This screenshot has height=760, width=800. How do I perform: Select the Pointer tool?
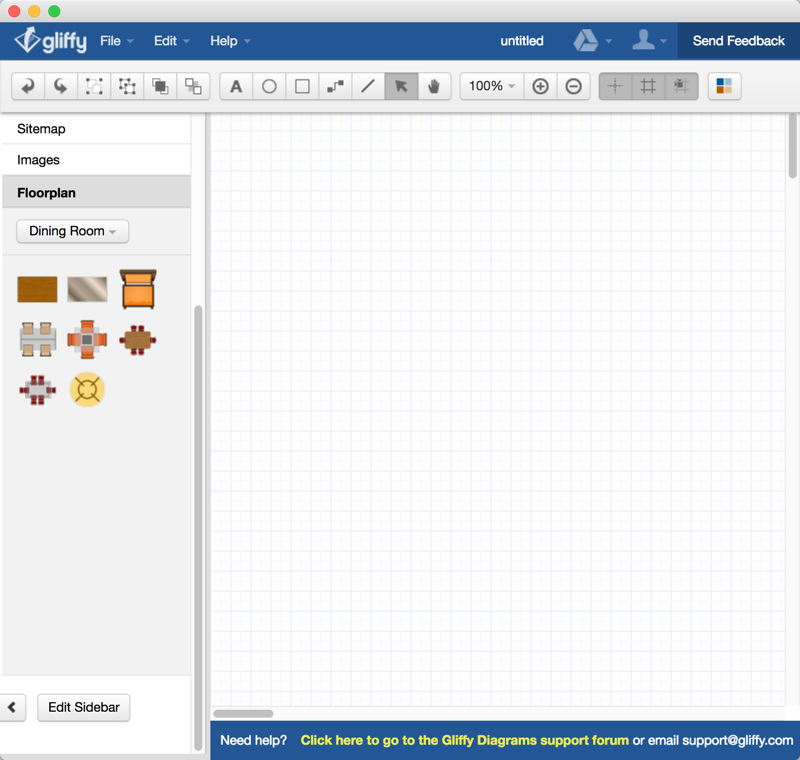[x=402, y=86]
